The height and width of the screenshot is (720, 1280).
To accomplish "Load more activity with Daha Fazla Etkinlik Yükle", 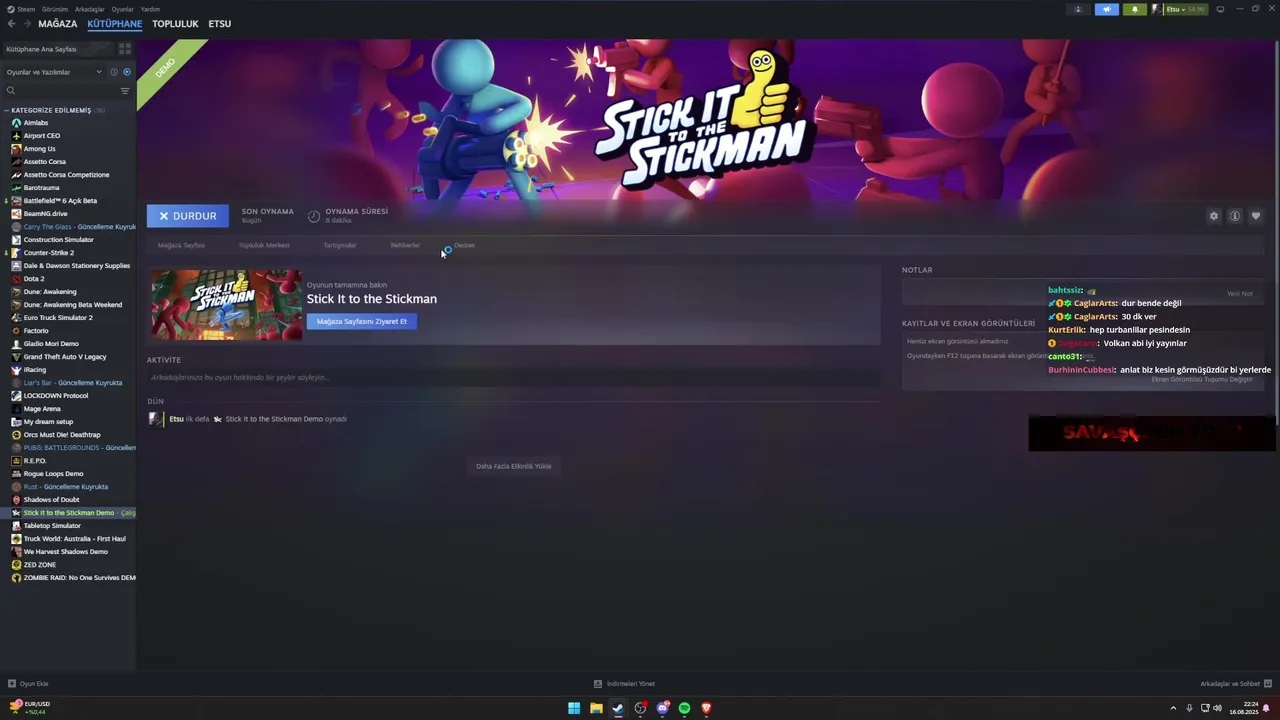I will (x=513, y=466).
